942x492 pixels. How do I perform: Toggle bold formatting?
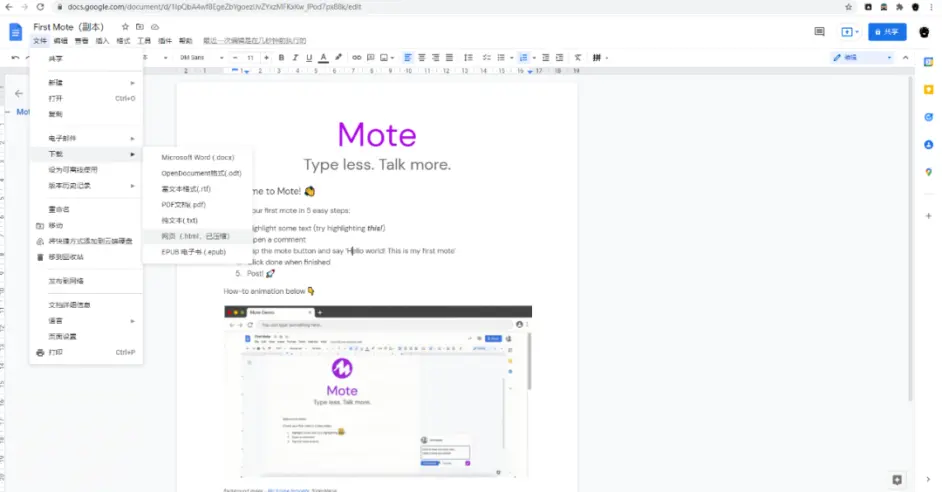[x=281, y=58]
